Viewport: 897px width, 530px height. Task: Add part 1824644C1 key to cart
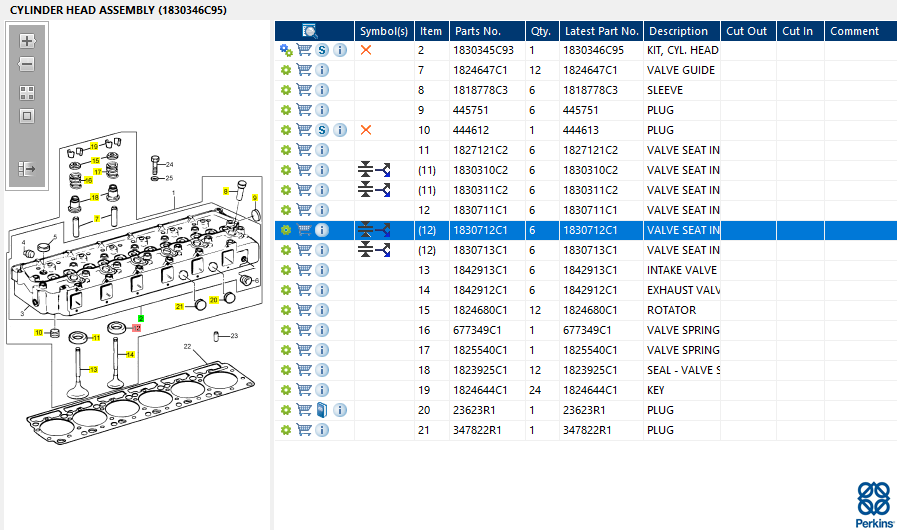pos(304,390)
